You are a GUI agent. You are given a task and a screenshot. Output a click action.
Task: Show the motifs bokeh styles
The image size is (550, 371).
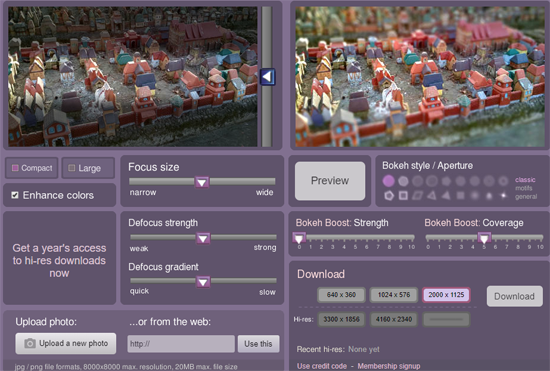524,188
